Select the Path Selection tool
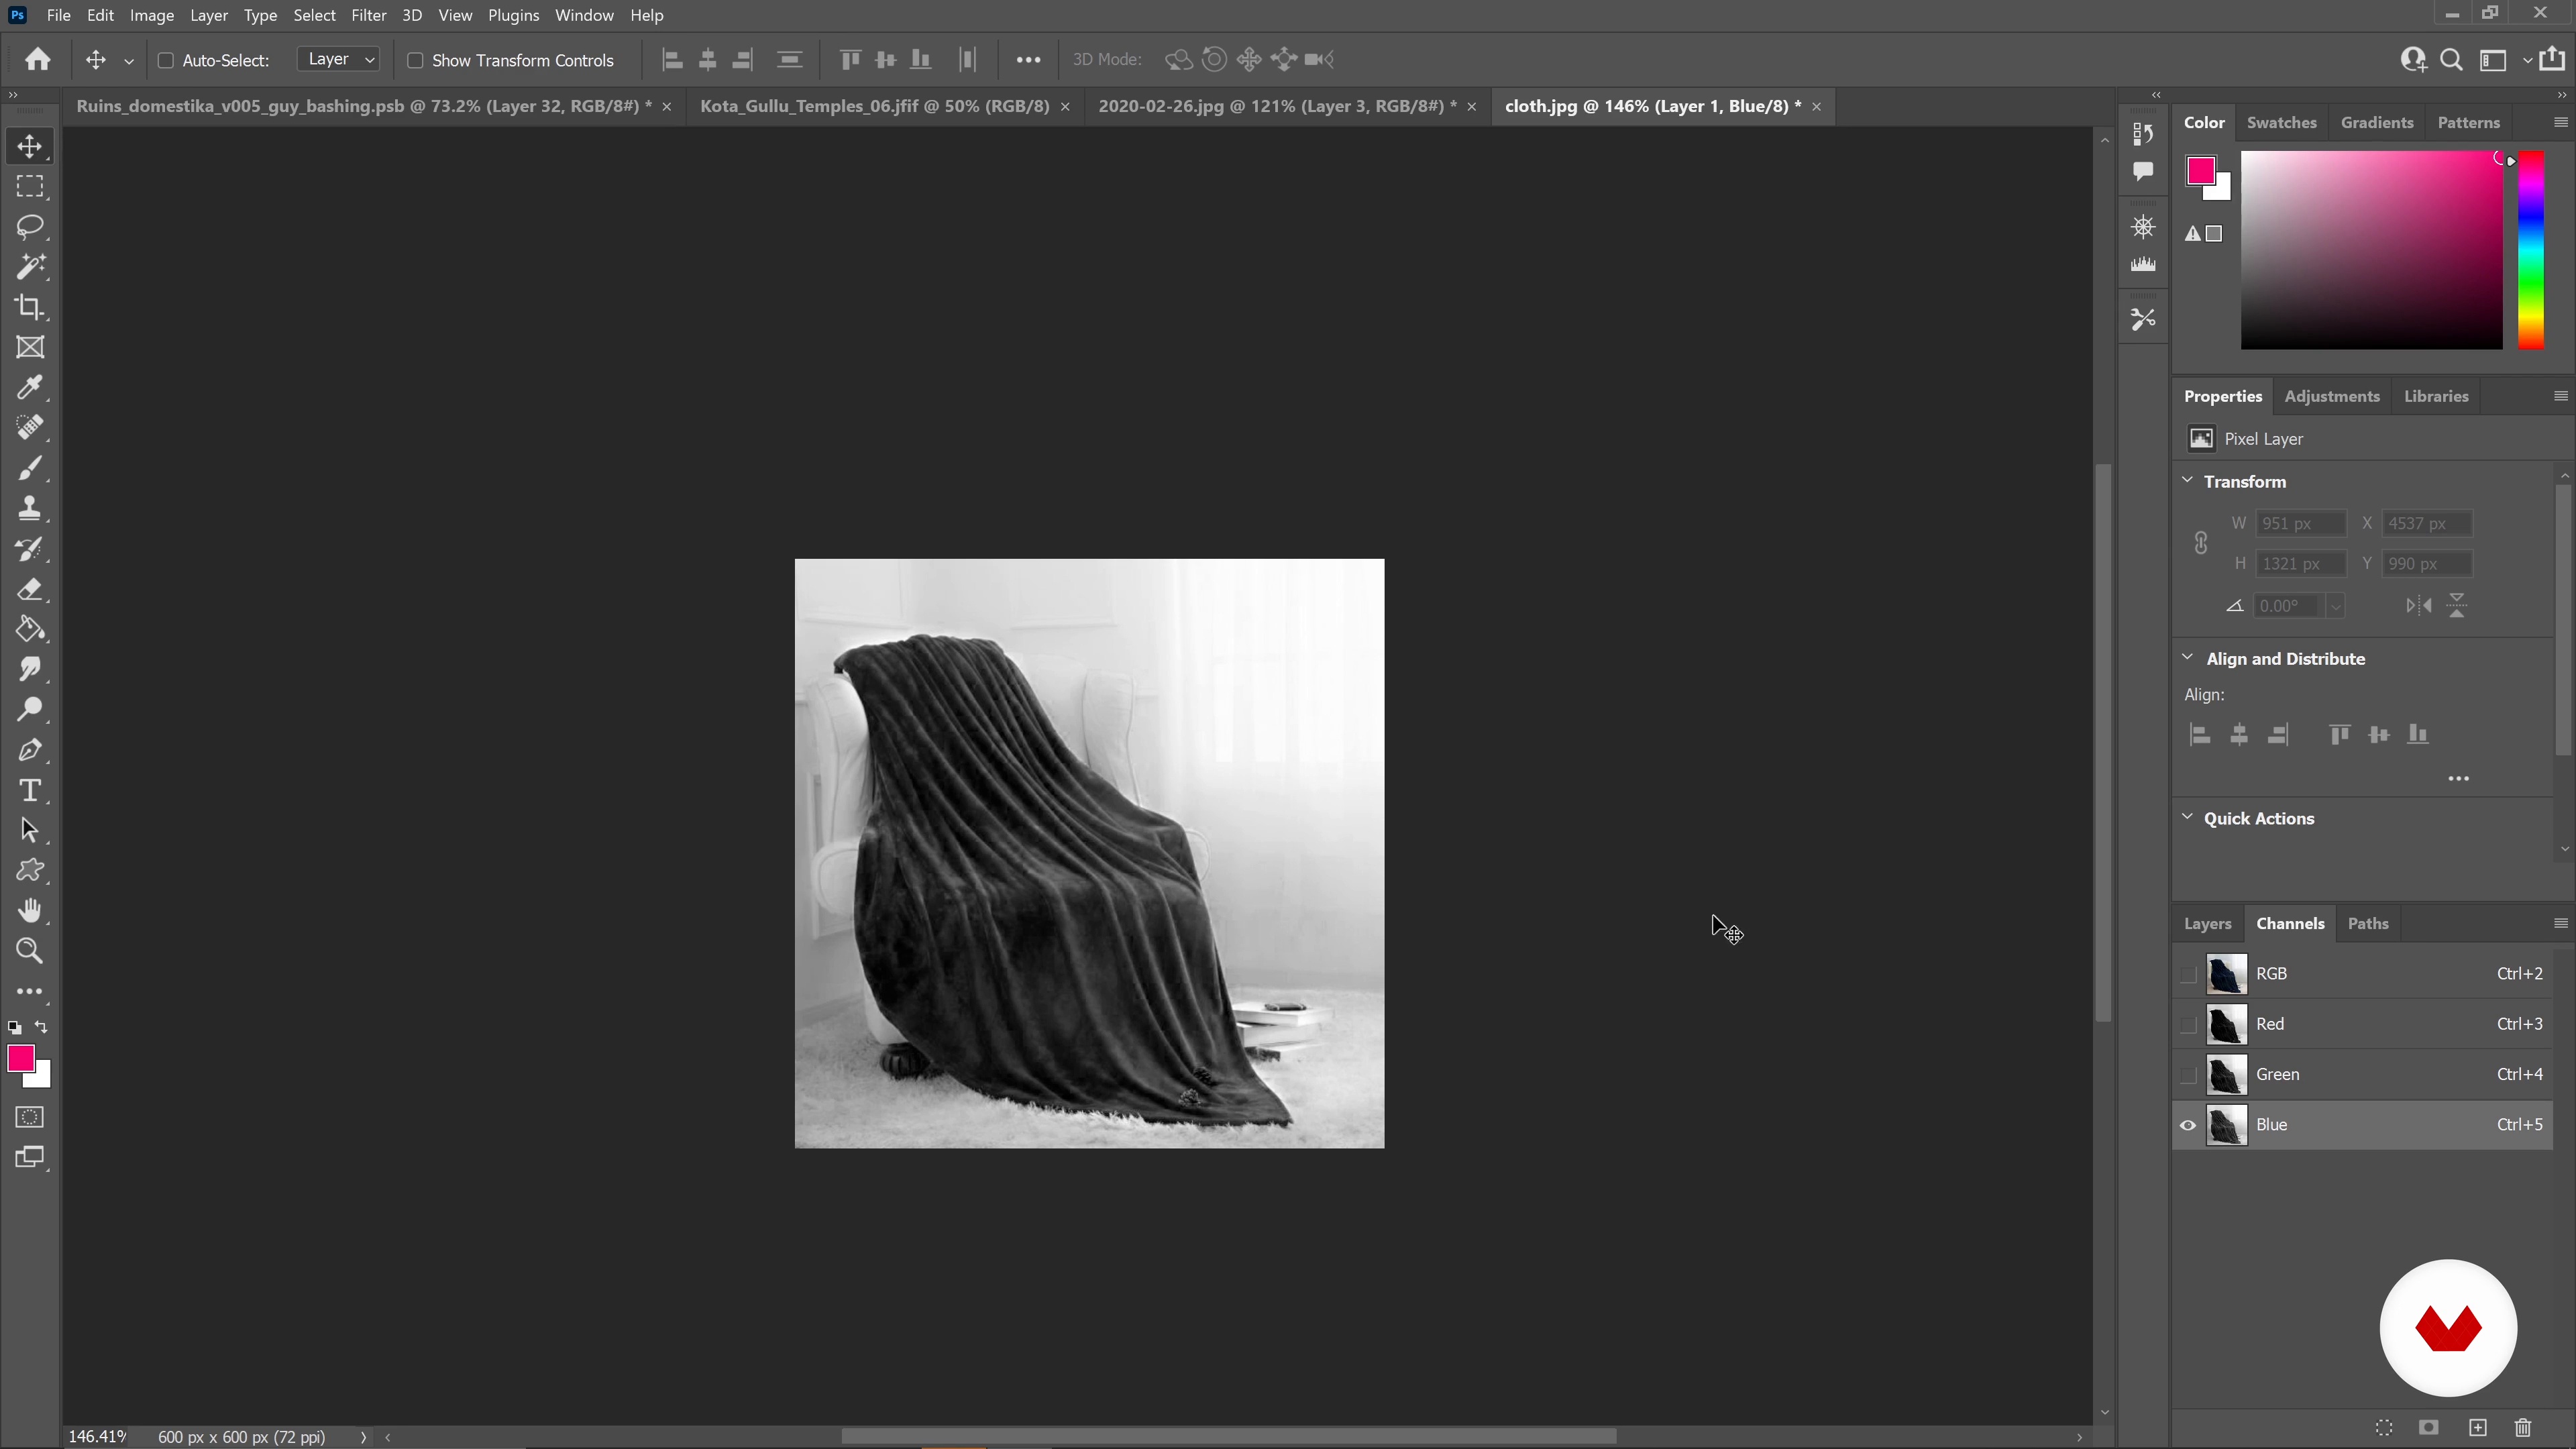The width and height of the screenshot is (2576, 1449). tap(30, 830)
